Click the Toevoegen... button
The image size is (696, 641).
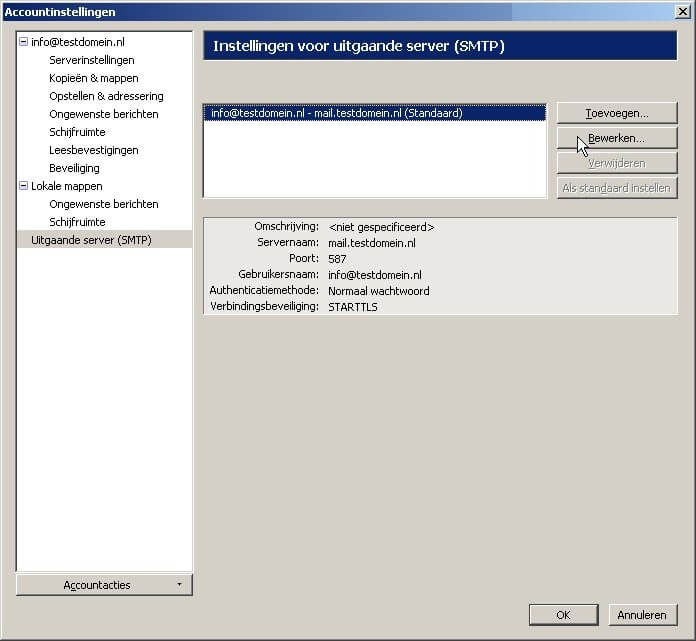[617, 113]
